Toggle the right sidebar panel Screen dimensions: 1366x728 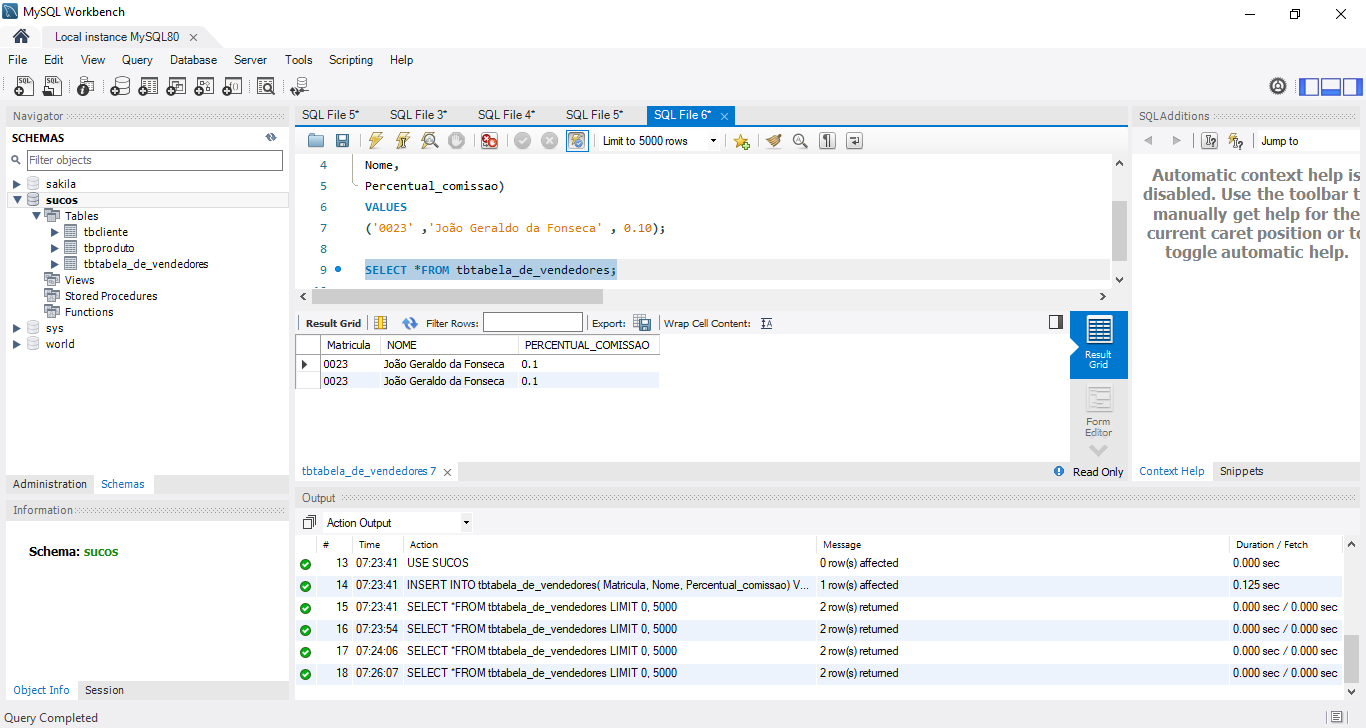pyautogui.click(x=1351, y=87)
